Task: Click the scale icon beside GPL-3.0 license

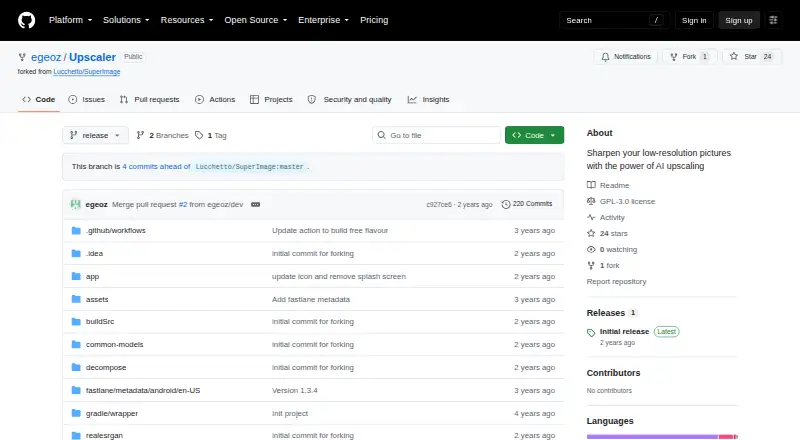Action: pyautogui.click(x=591, y=201)
